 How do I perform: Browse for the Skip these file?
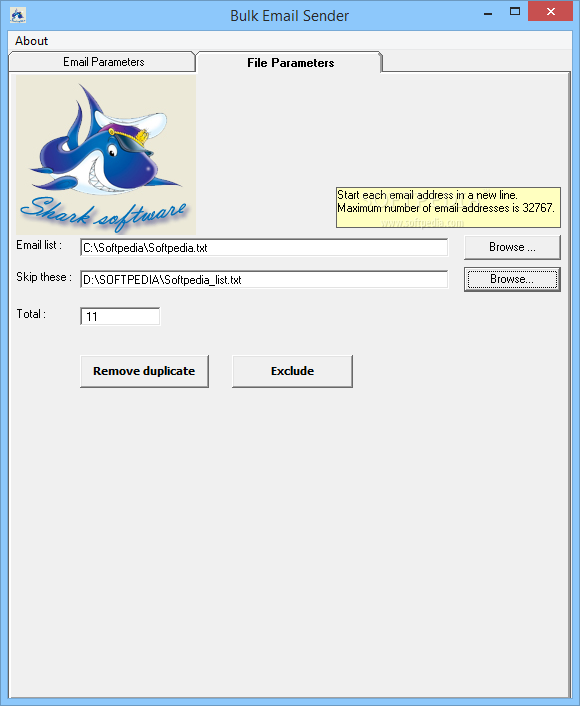[x=512, y=279]
